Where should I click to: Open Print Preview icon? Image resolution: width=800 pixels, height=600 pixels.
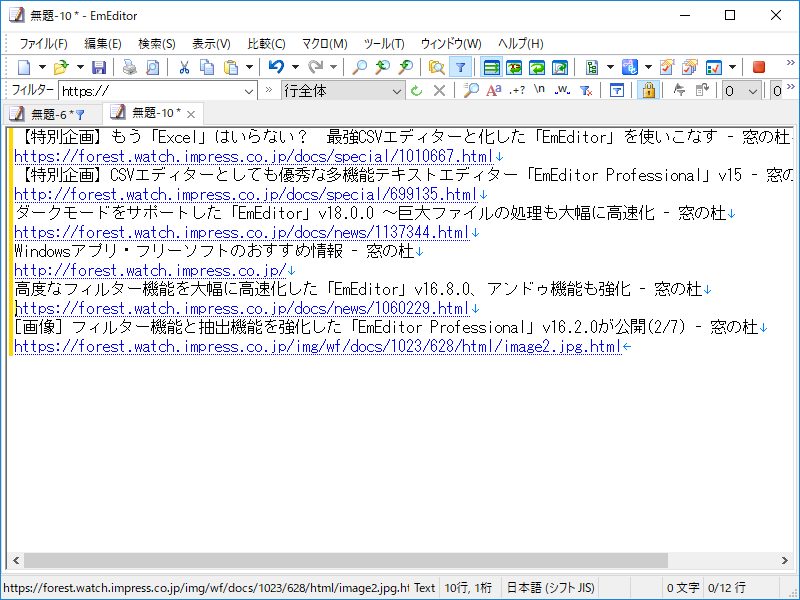152,67
